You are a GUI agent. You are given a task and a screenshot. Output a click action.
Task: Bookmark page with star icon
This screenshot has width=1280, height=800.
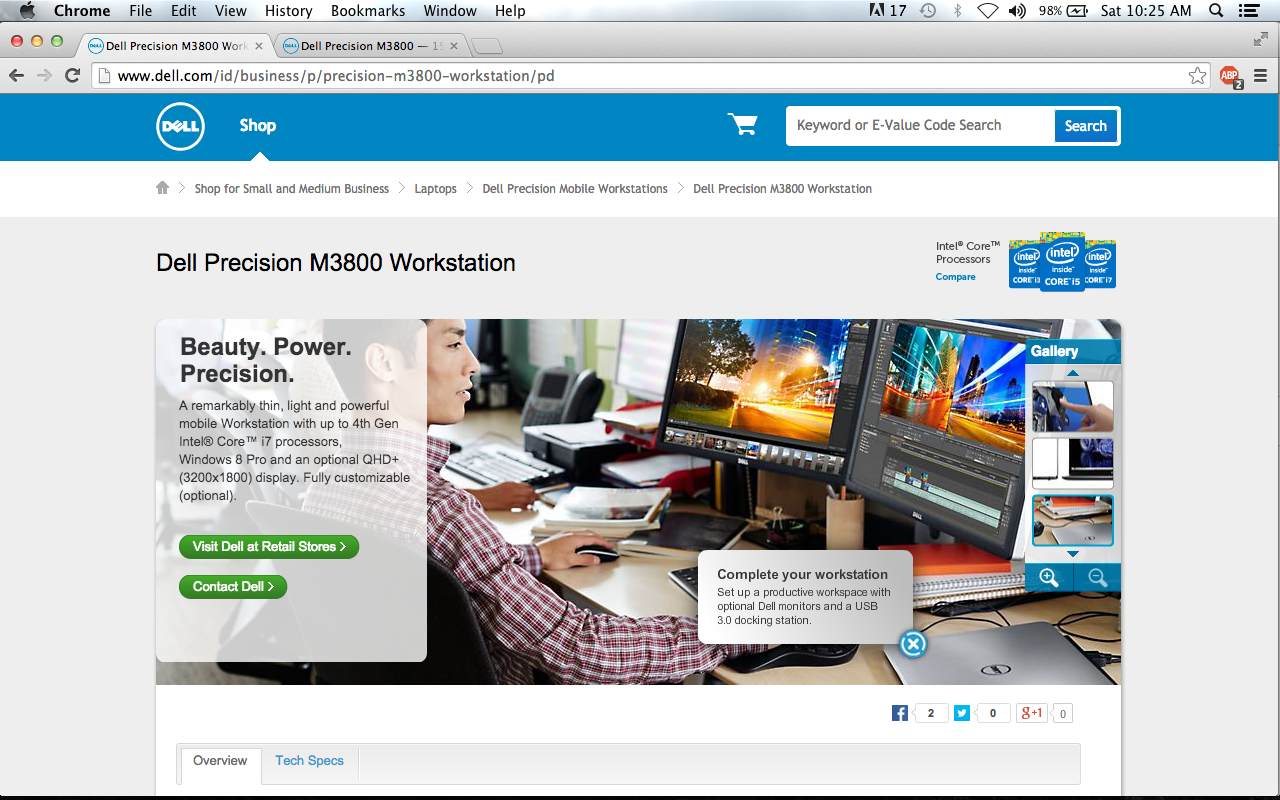pyautogui.click(x=1197, y=76)
